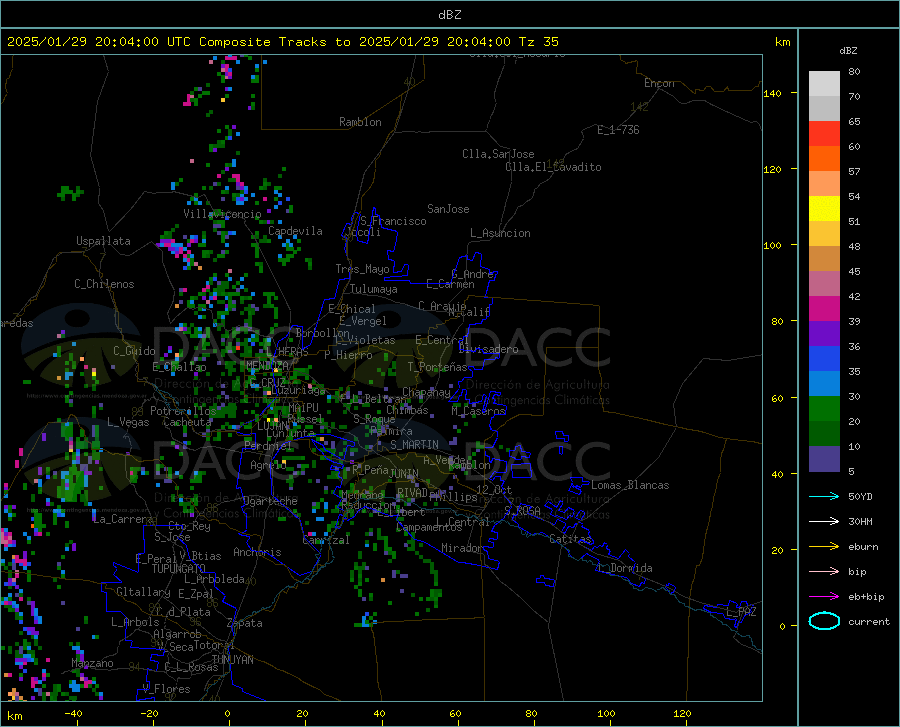Click the Chapanay label
Viewport: 900px width, 727px height.
pyautogui.click(x=426, y=392)
